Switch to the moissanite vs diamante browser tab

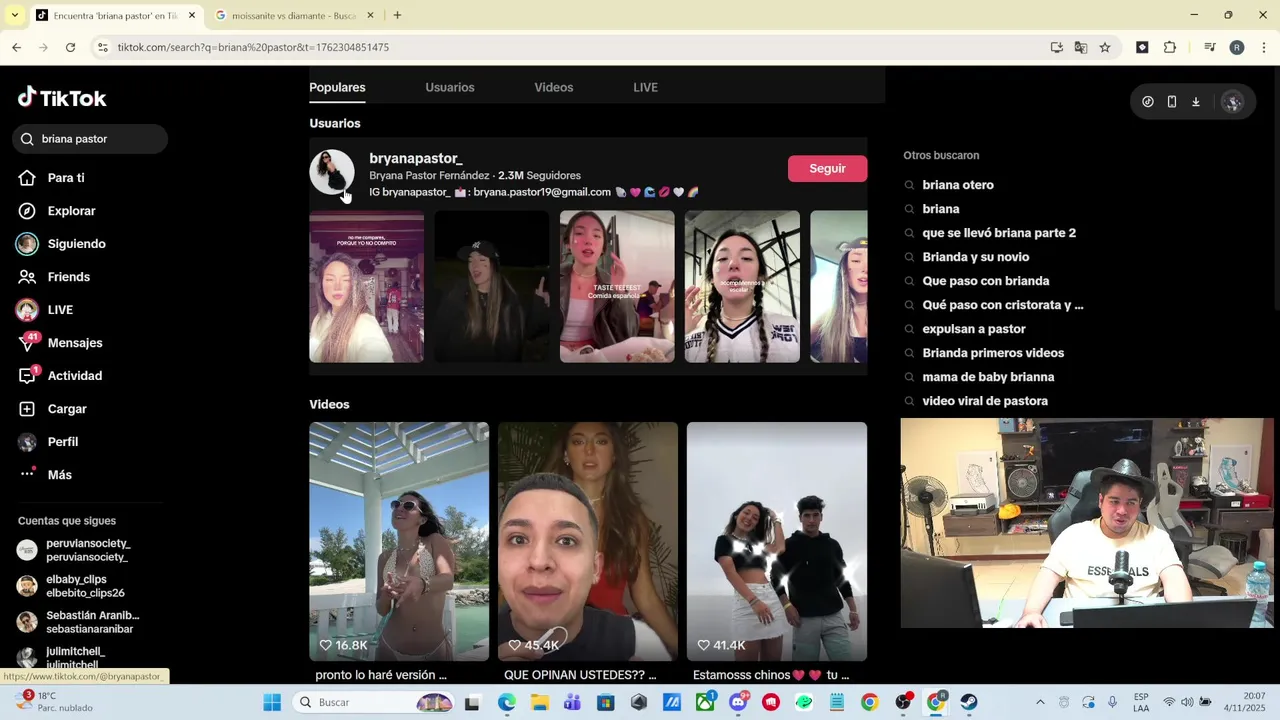pyautogui.click(x=294, y=16)
